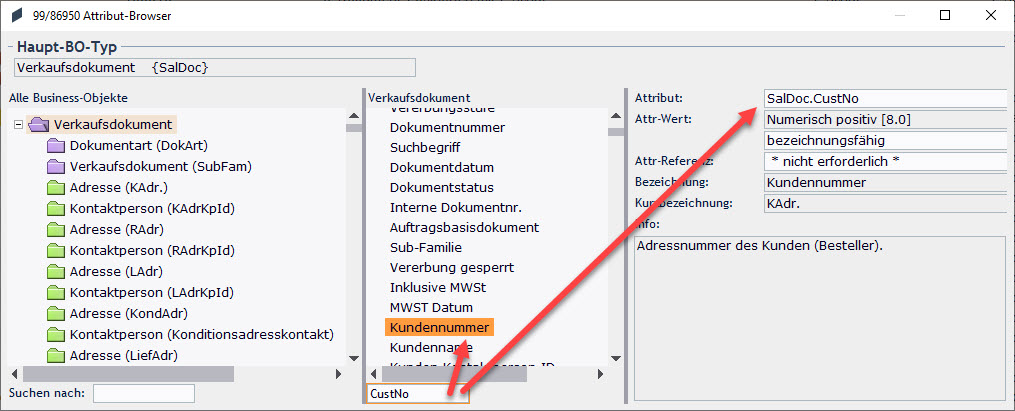The height and width of the screenshot is (411, 1015).
Task: Click left arrow of tree horizontal scrollbar
Action: 14,374
